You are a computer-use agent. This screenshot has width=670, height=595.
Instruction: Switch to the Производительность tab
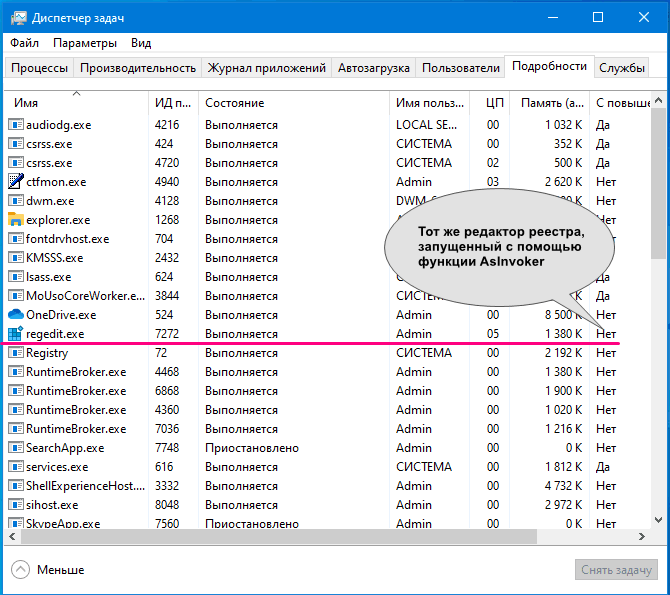coord(138,68)
